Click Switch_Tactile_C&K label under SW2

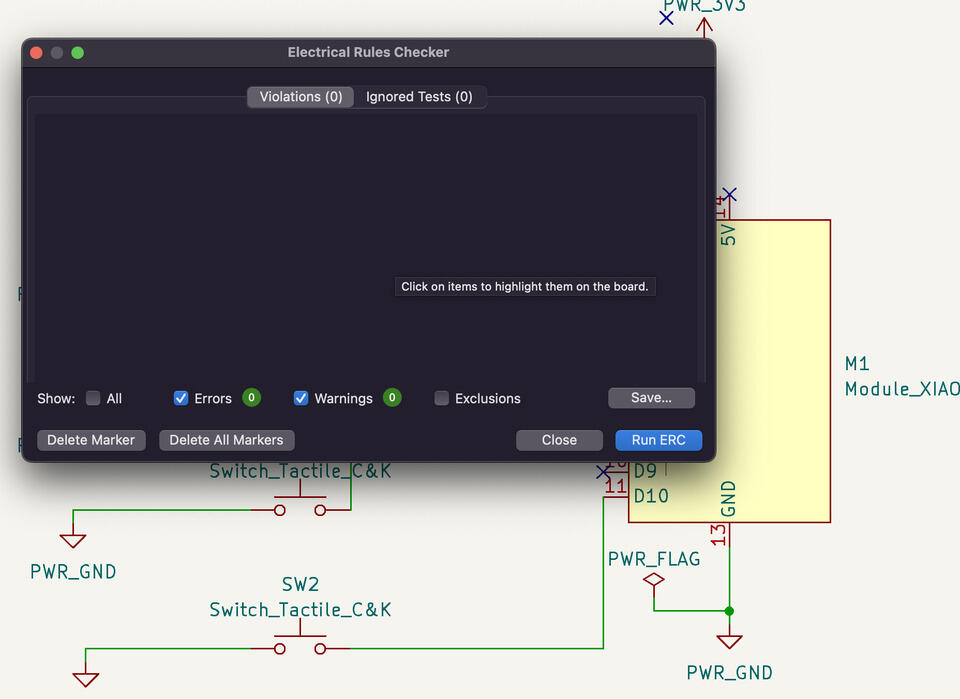[x=300, y=610]
